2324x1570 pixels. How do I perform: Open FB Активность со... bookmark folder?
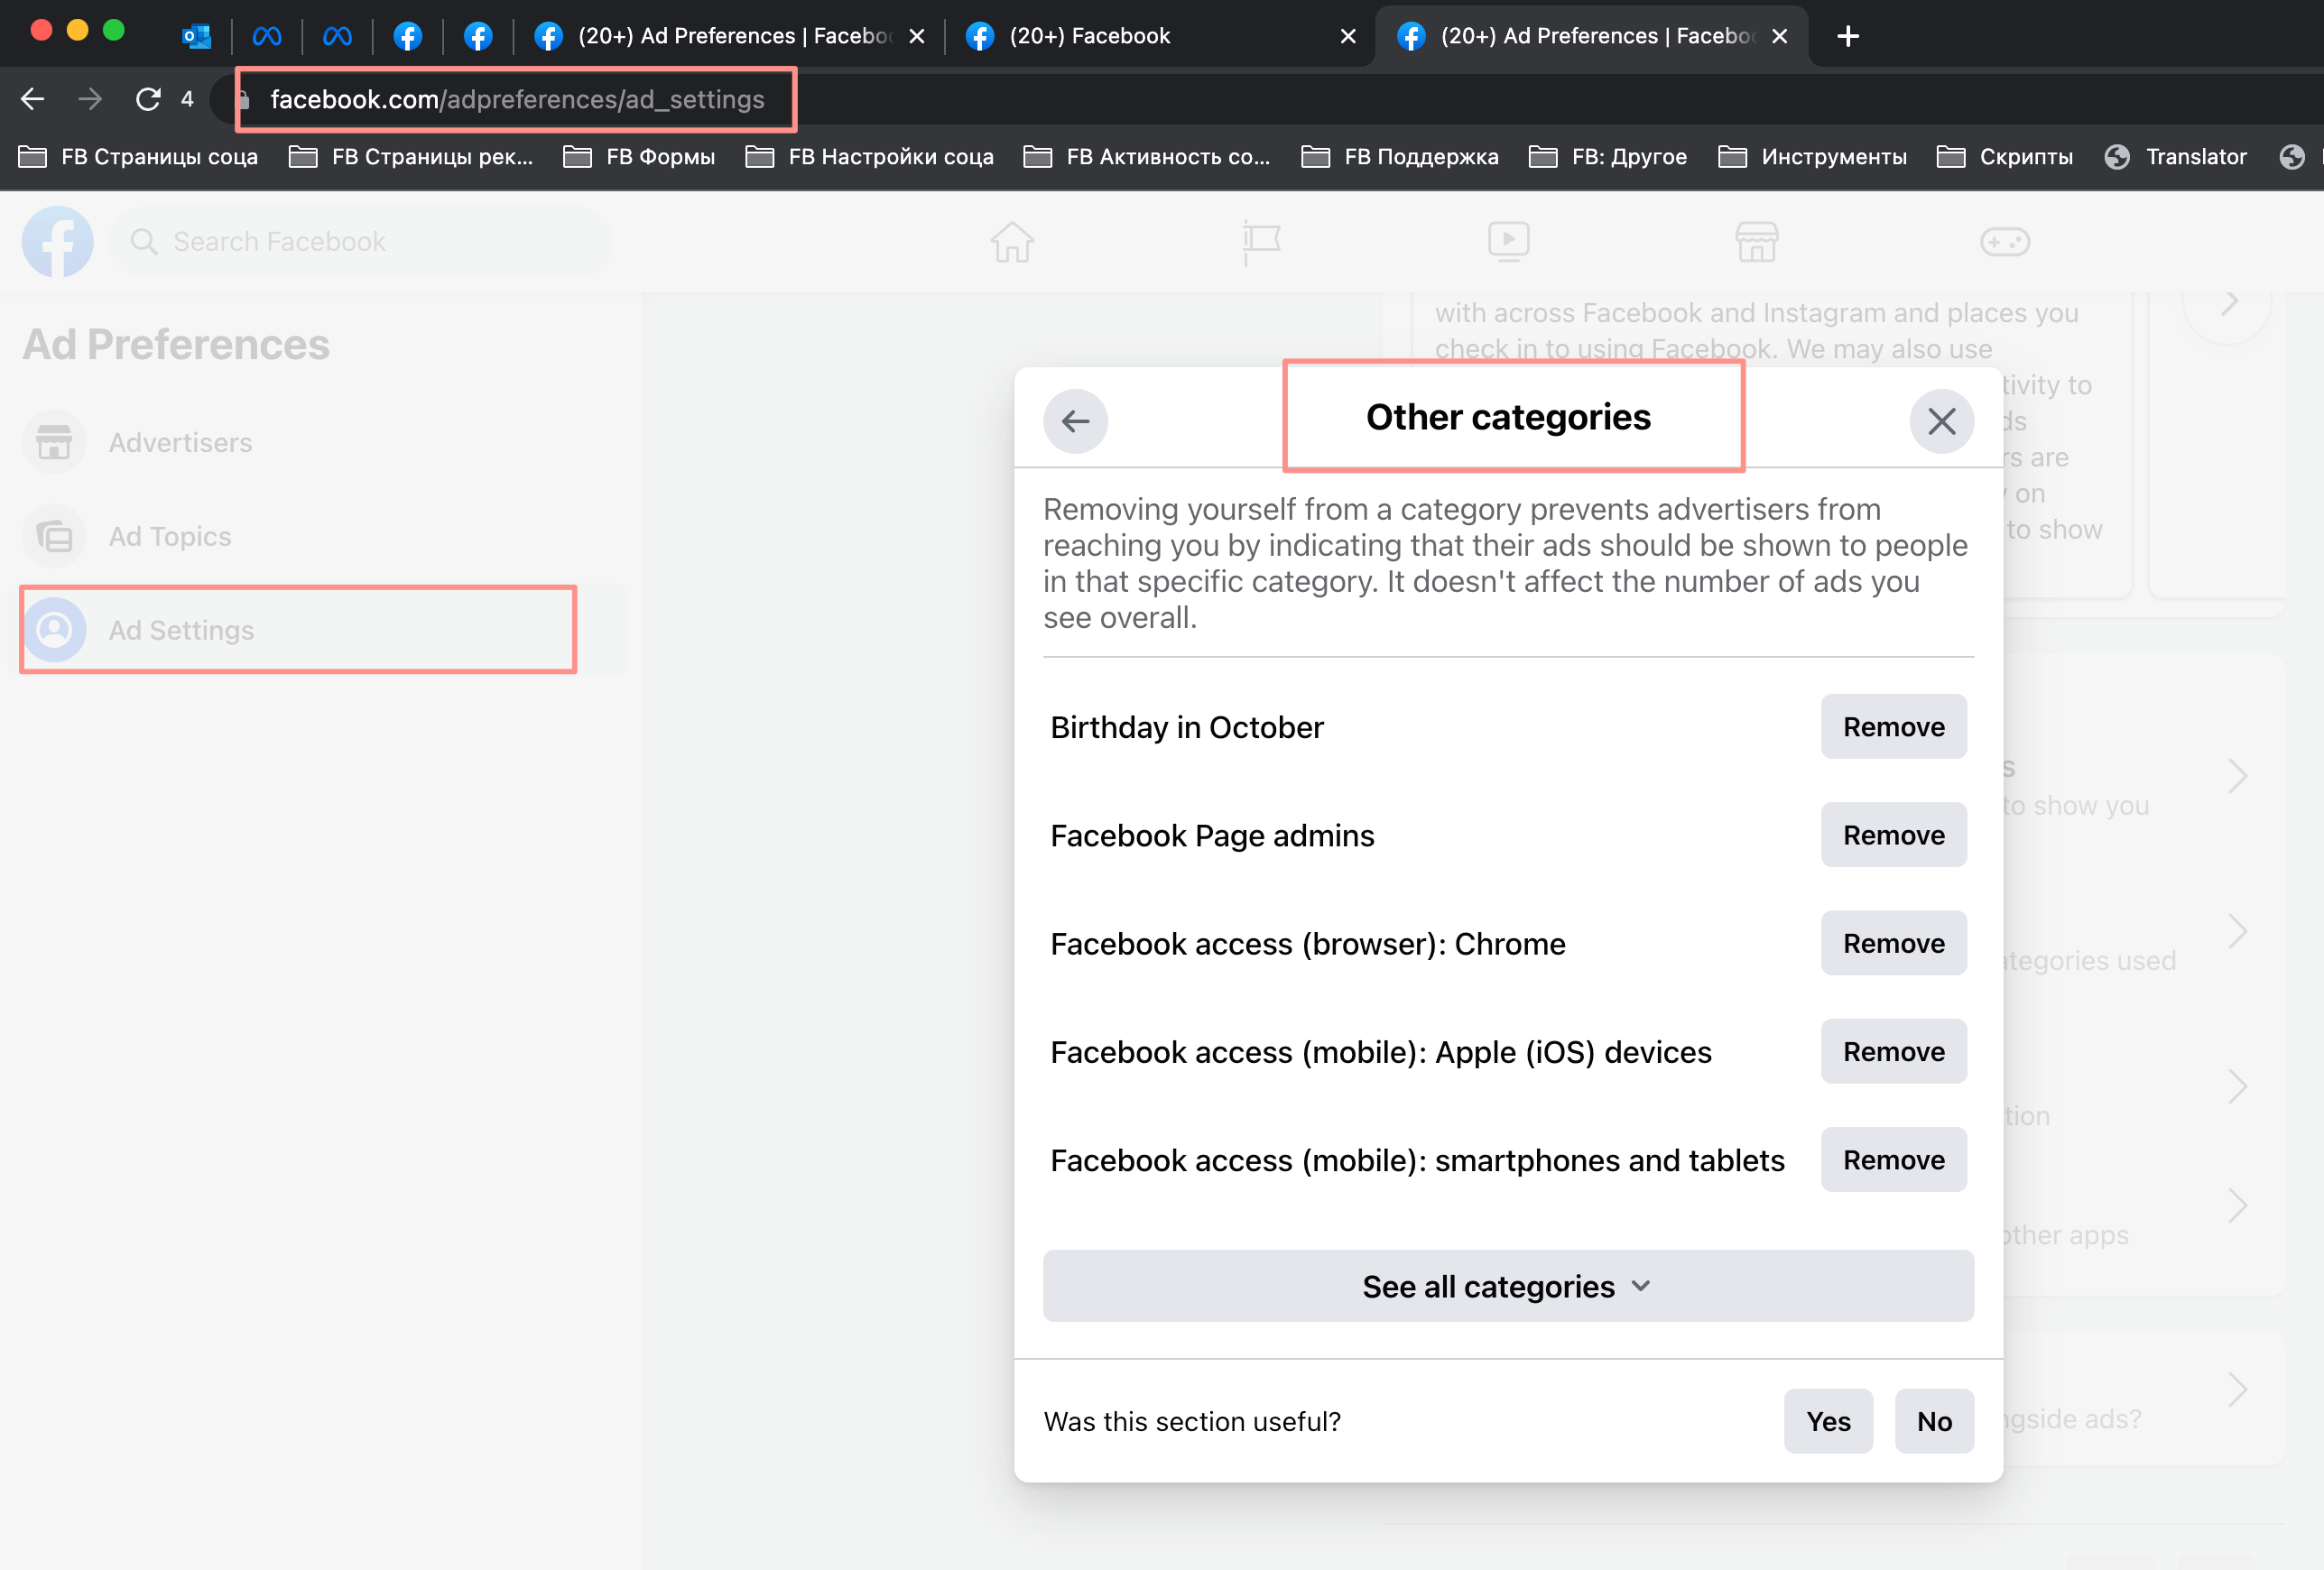[x=1147, y=156]
